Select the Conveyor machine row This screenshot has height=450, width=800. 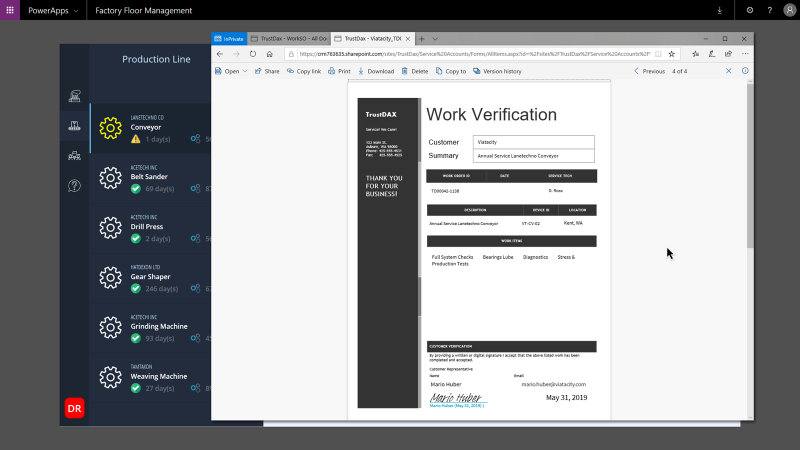click(151, 128)
